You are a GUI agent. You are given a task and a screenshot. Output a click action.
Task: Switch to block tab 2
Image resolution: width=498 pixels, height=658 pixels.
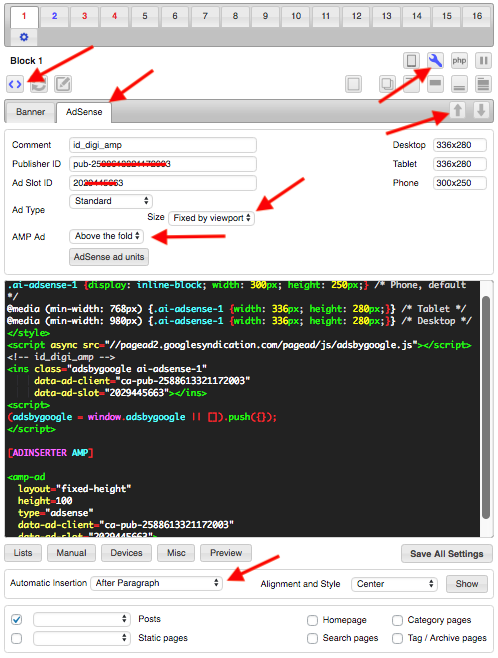coord(55,16)
